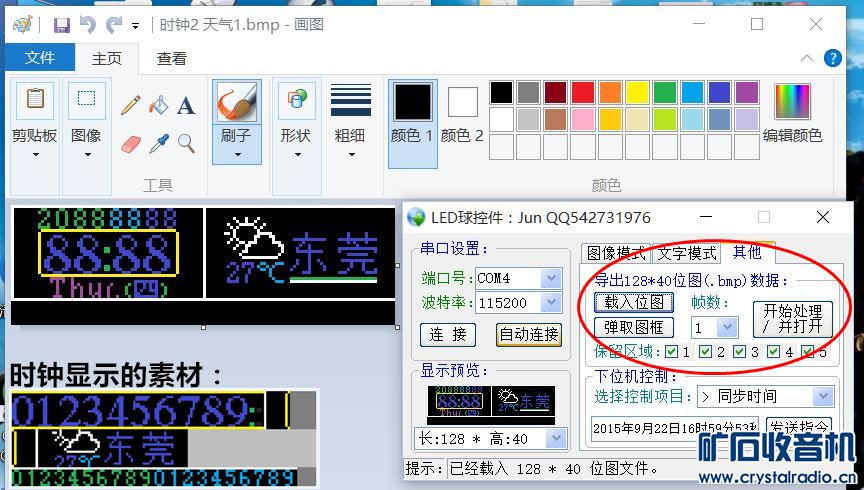Select the Fill bucket tool
Viewport: 864px width, 490px height.
pyautogui.click(x=158, y=104)
